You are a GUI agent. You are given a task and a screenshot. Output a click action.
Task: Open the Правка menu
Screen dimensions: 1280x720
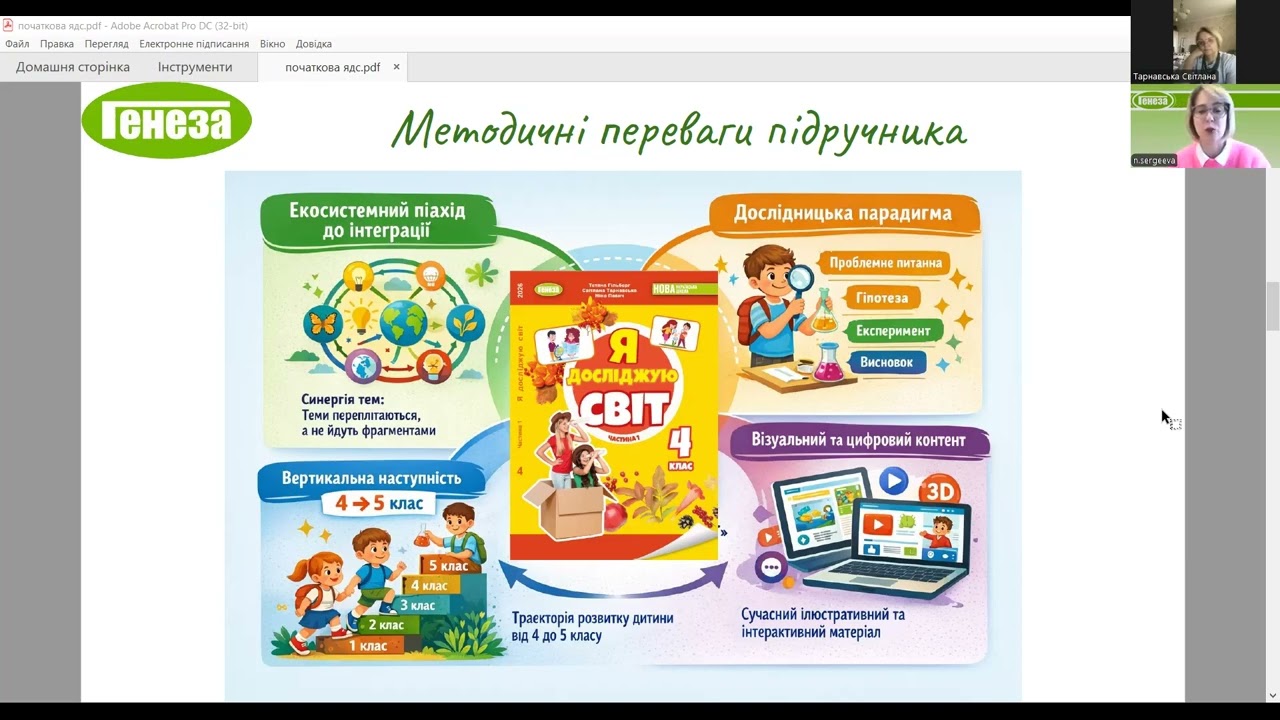(x=57, y=44)
